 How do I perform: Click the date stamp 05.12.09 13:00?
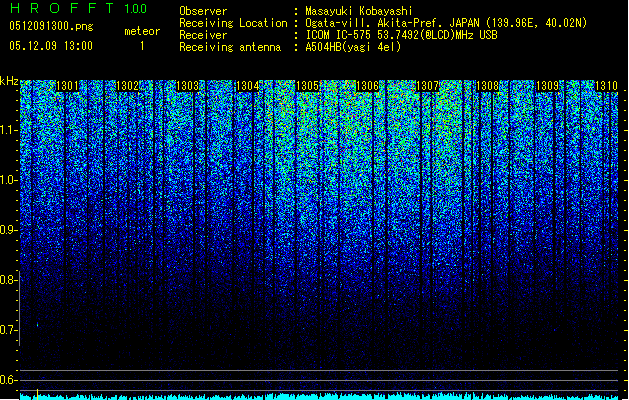tap(51, 46)
